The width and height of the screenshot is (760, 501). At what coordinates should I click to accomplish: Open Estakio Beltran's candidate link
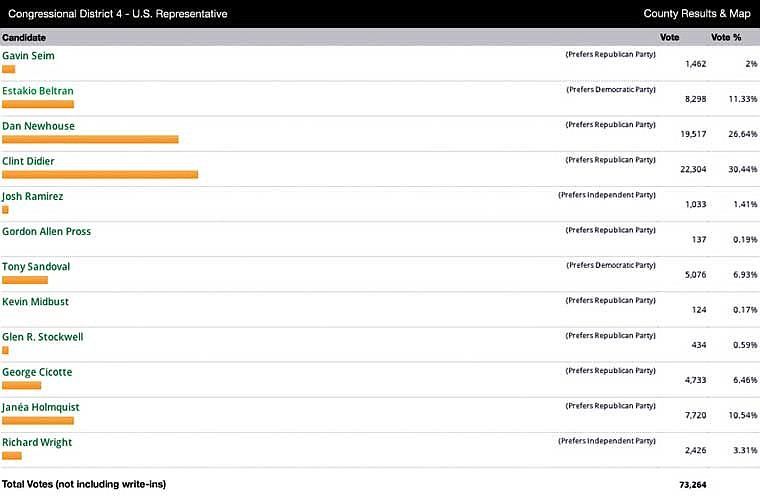point(38,91)
